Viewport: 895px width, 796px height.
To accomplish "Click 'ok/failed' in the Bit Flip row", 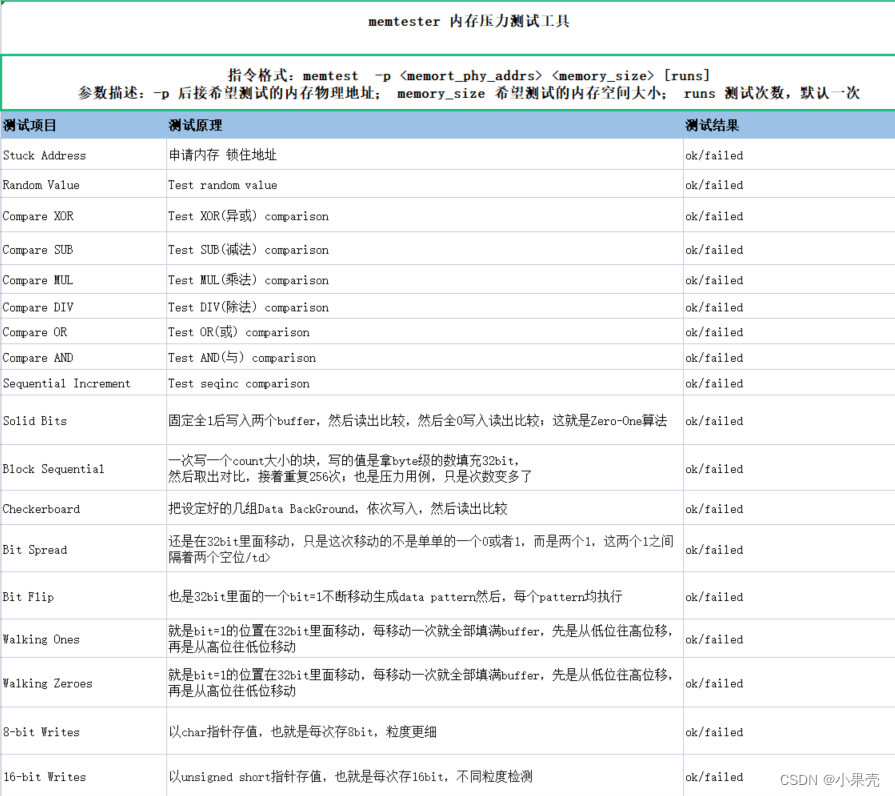I will coord(714,597).
